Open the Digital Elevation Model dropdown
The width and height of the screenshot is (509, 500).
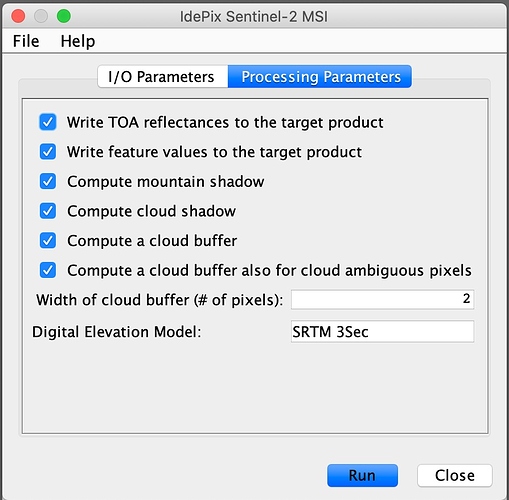click(382, 332)
